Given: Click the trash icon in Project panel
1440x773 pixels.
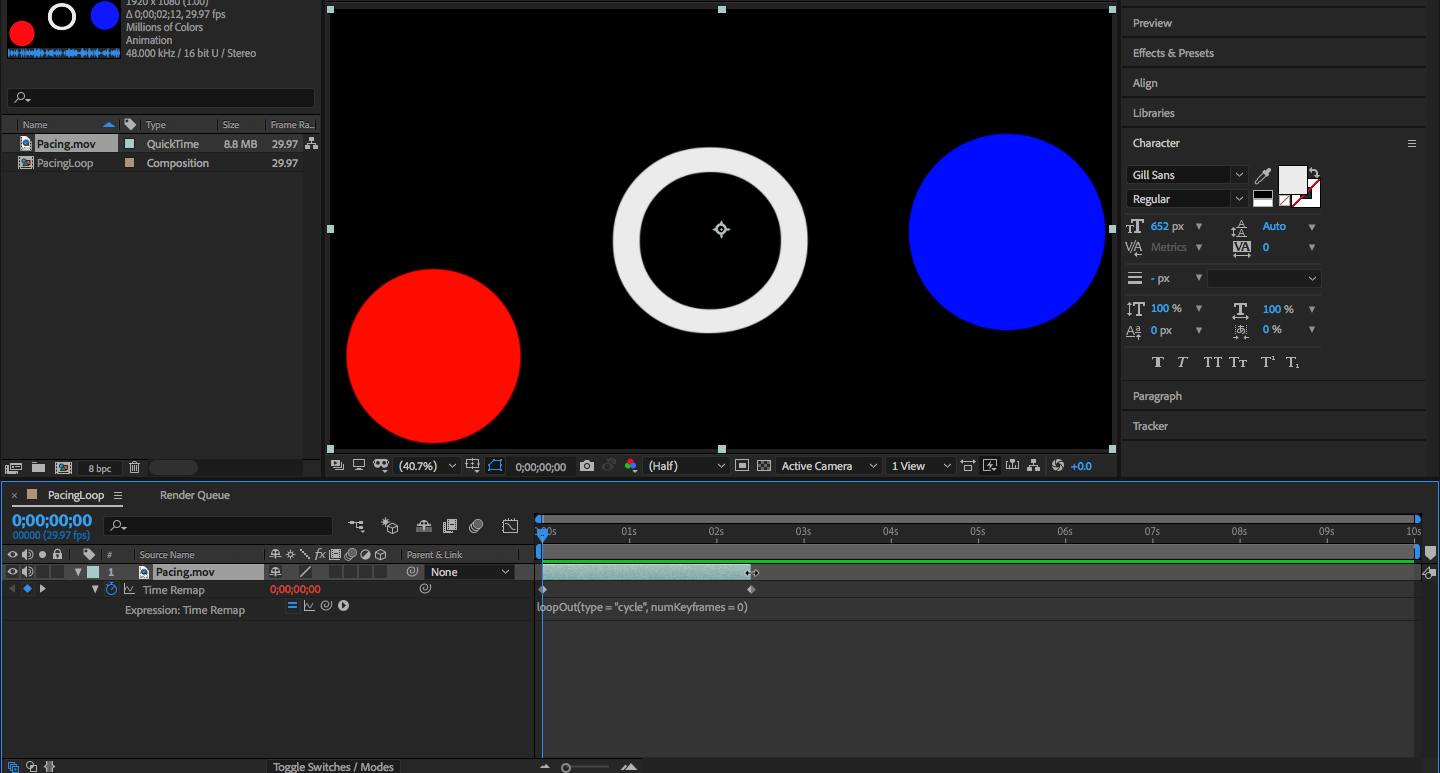Looking at the screenshot, I should point(135,467).
